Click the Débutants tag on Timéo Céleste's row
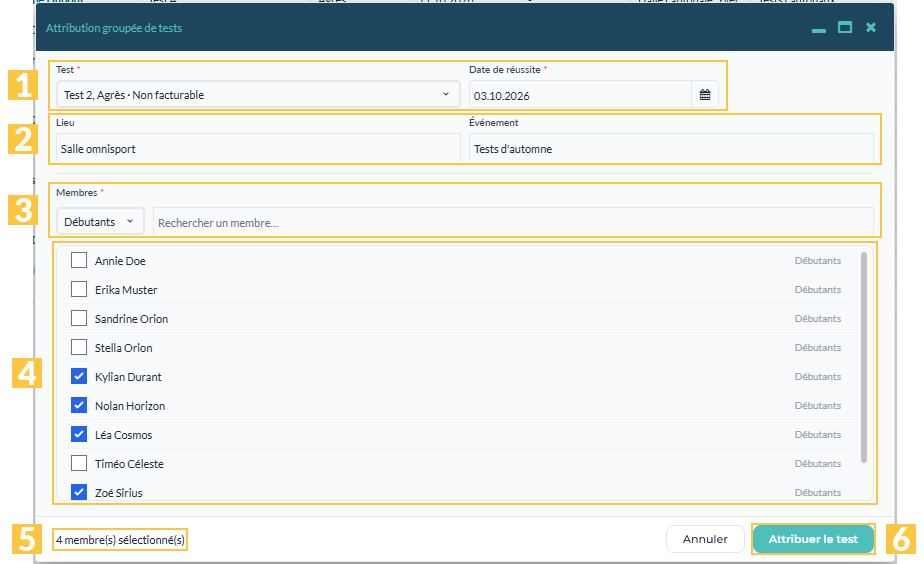 pyautogui.click(x=818, y=463)
